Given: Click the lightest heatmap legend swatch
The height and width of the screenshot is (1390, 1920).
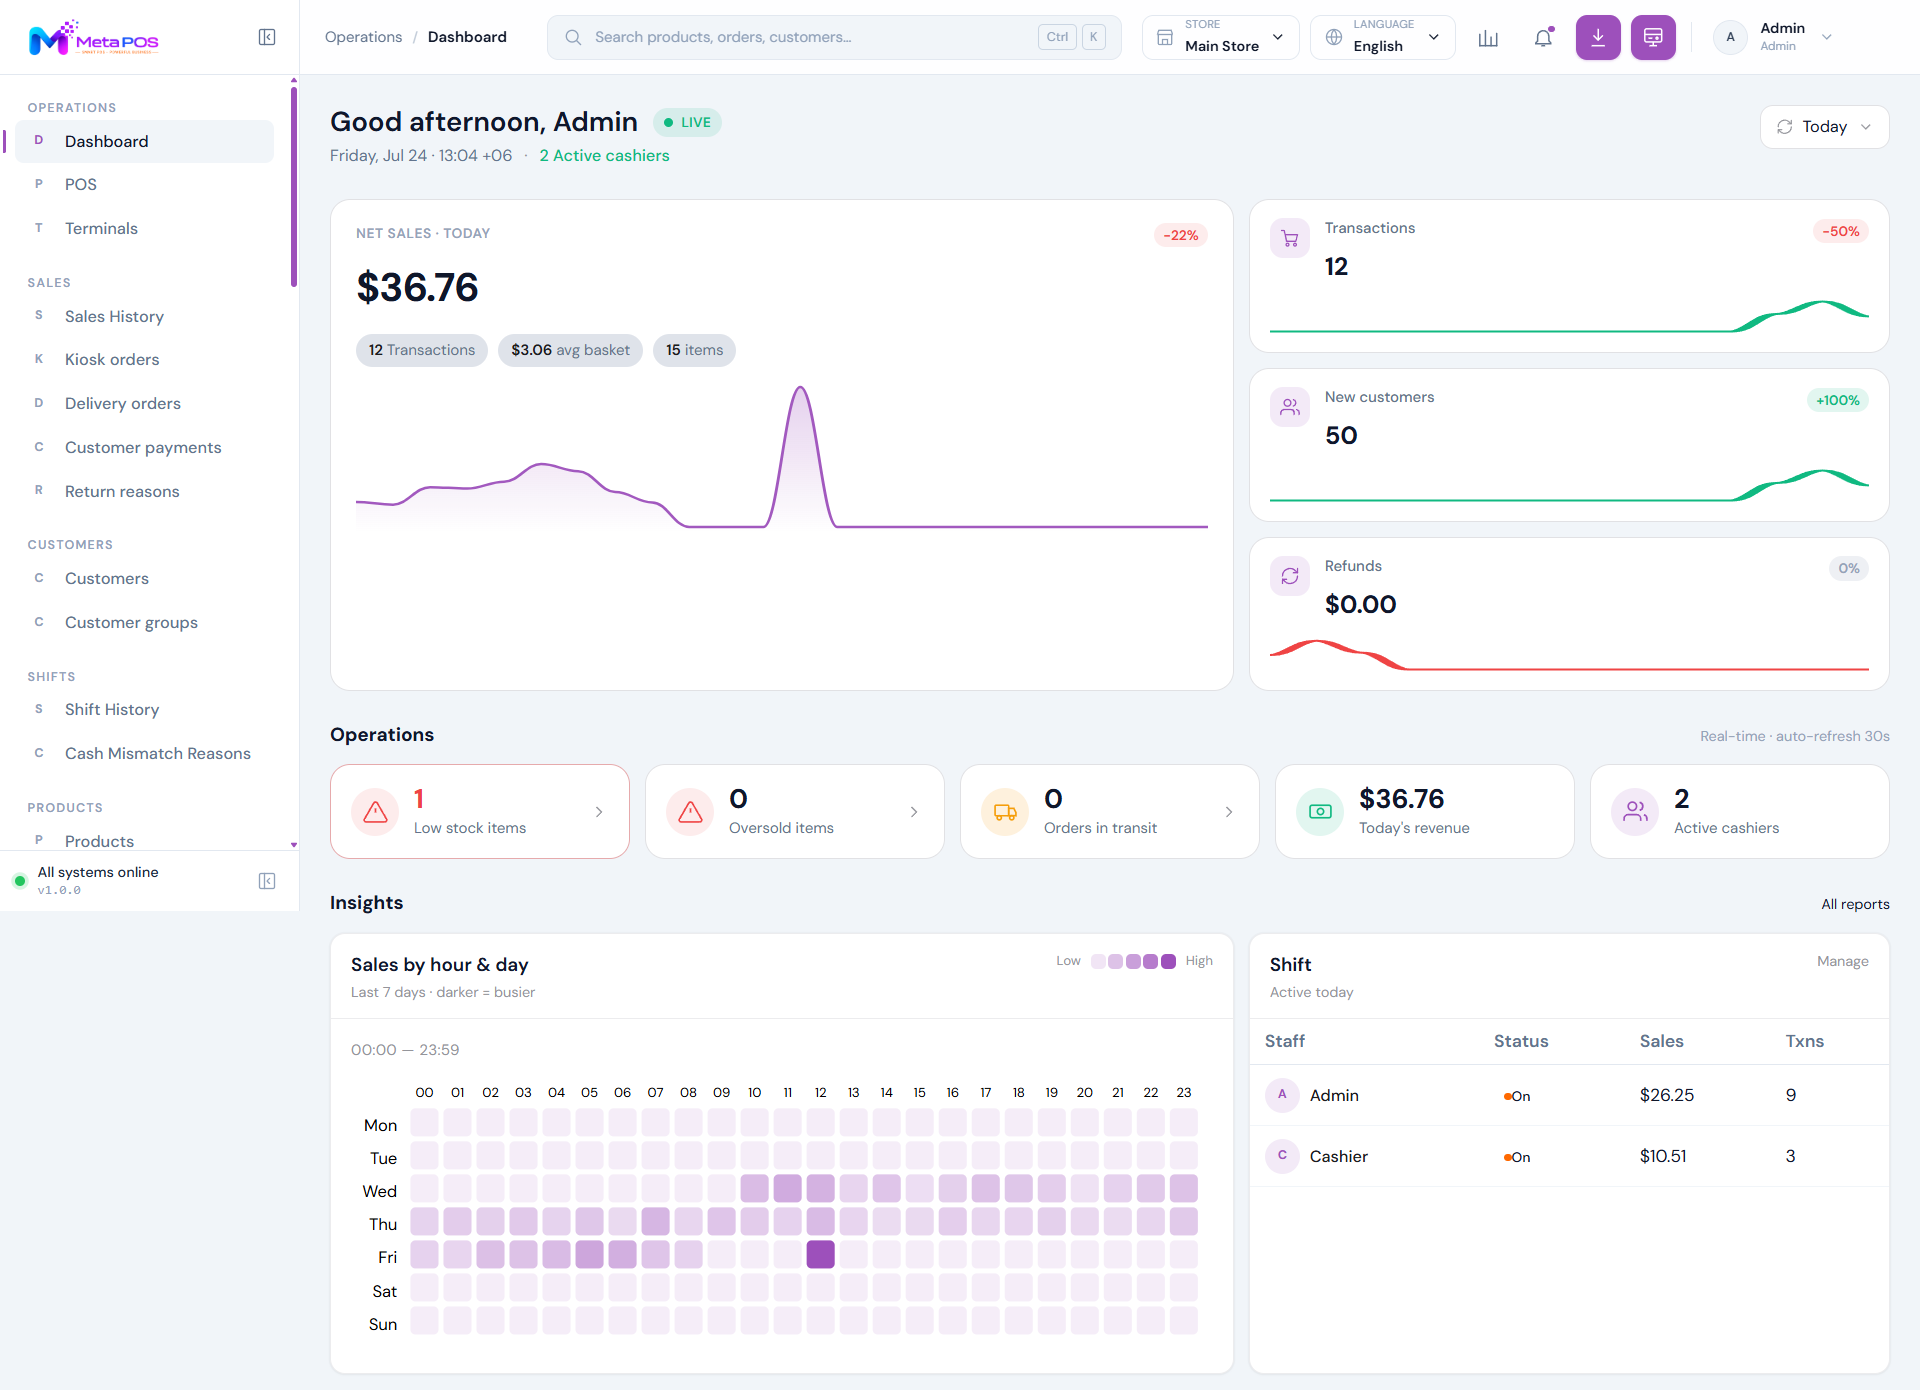Looking at the screenshot, I should click(1099, 961).
